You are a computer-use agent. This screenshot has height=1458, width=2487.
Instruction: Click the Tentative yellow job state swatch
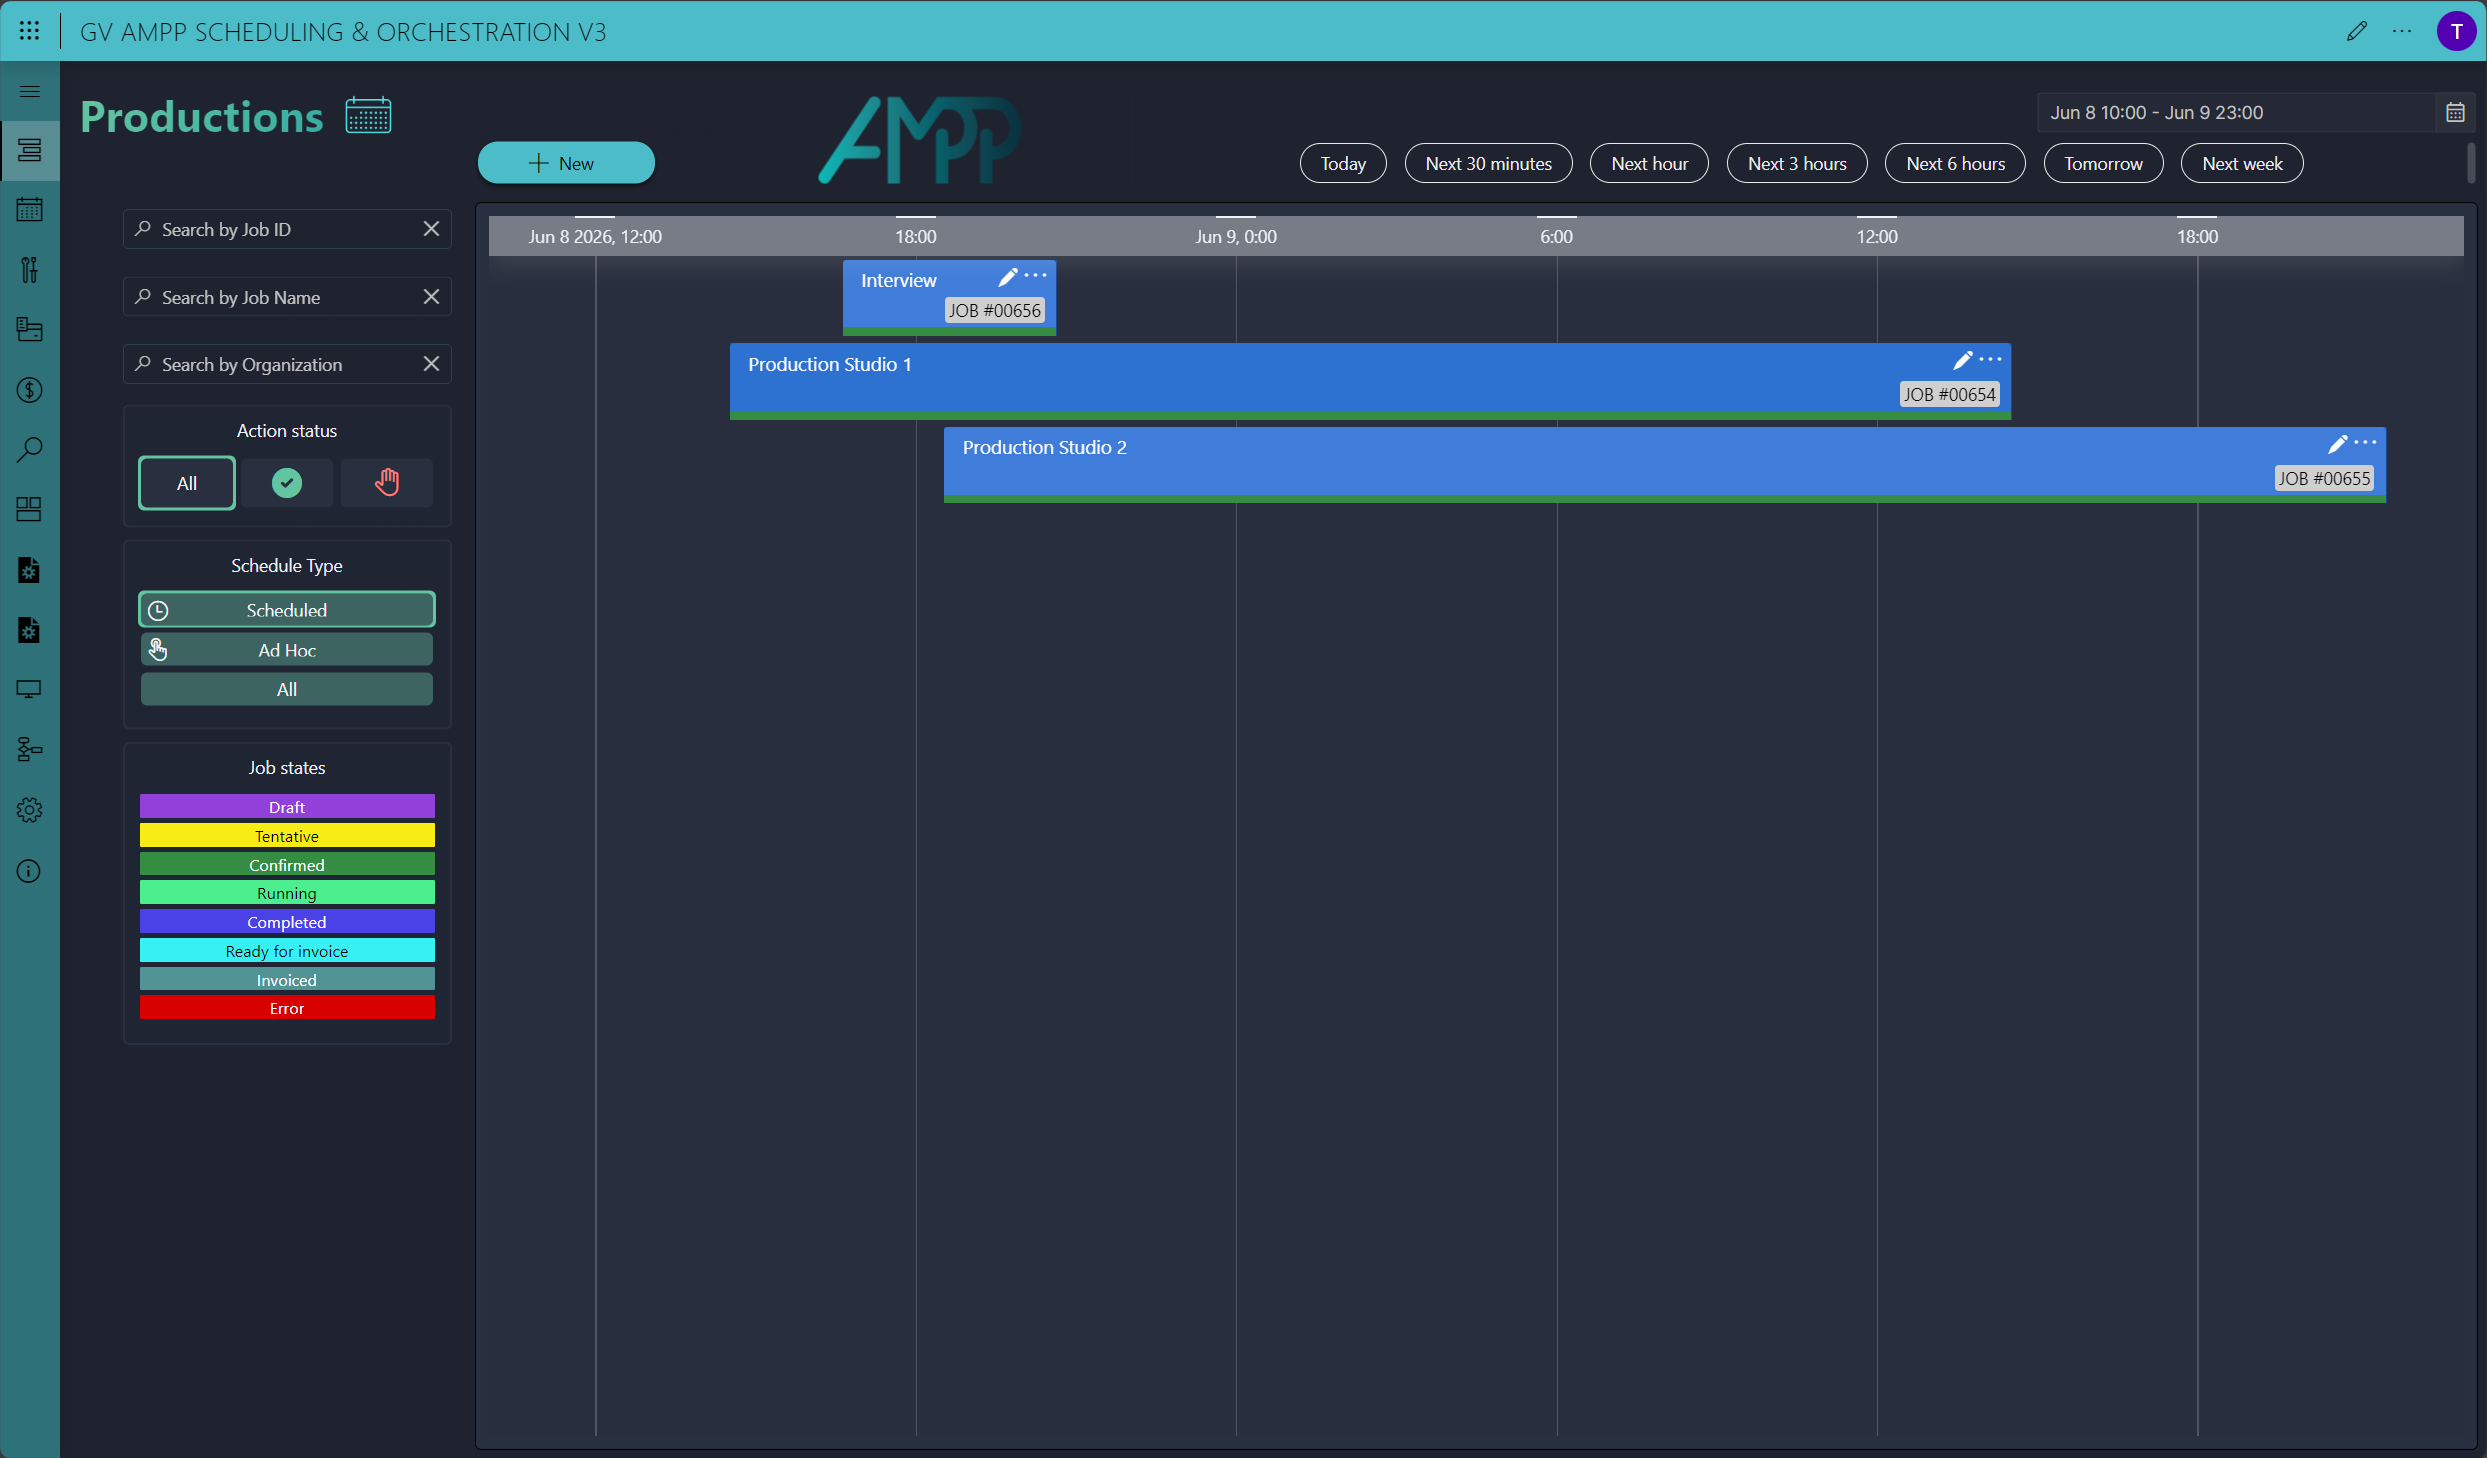coord(287,836)
